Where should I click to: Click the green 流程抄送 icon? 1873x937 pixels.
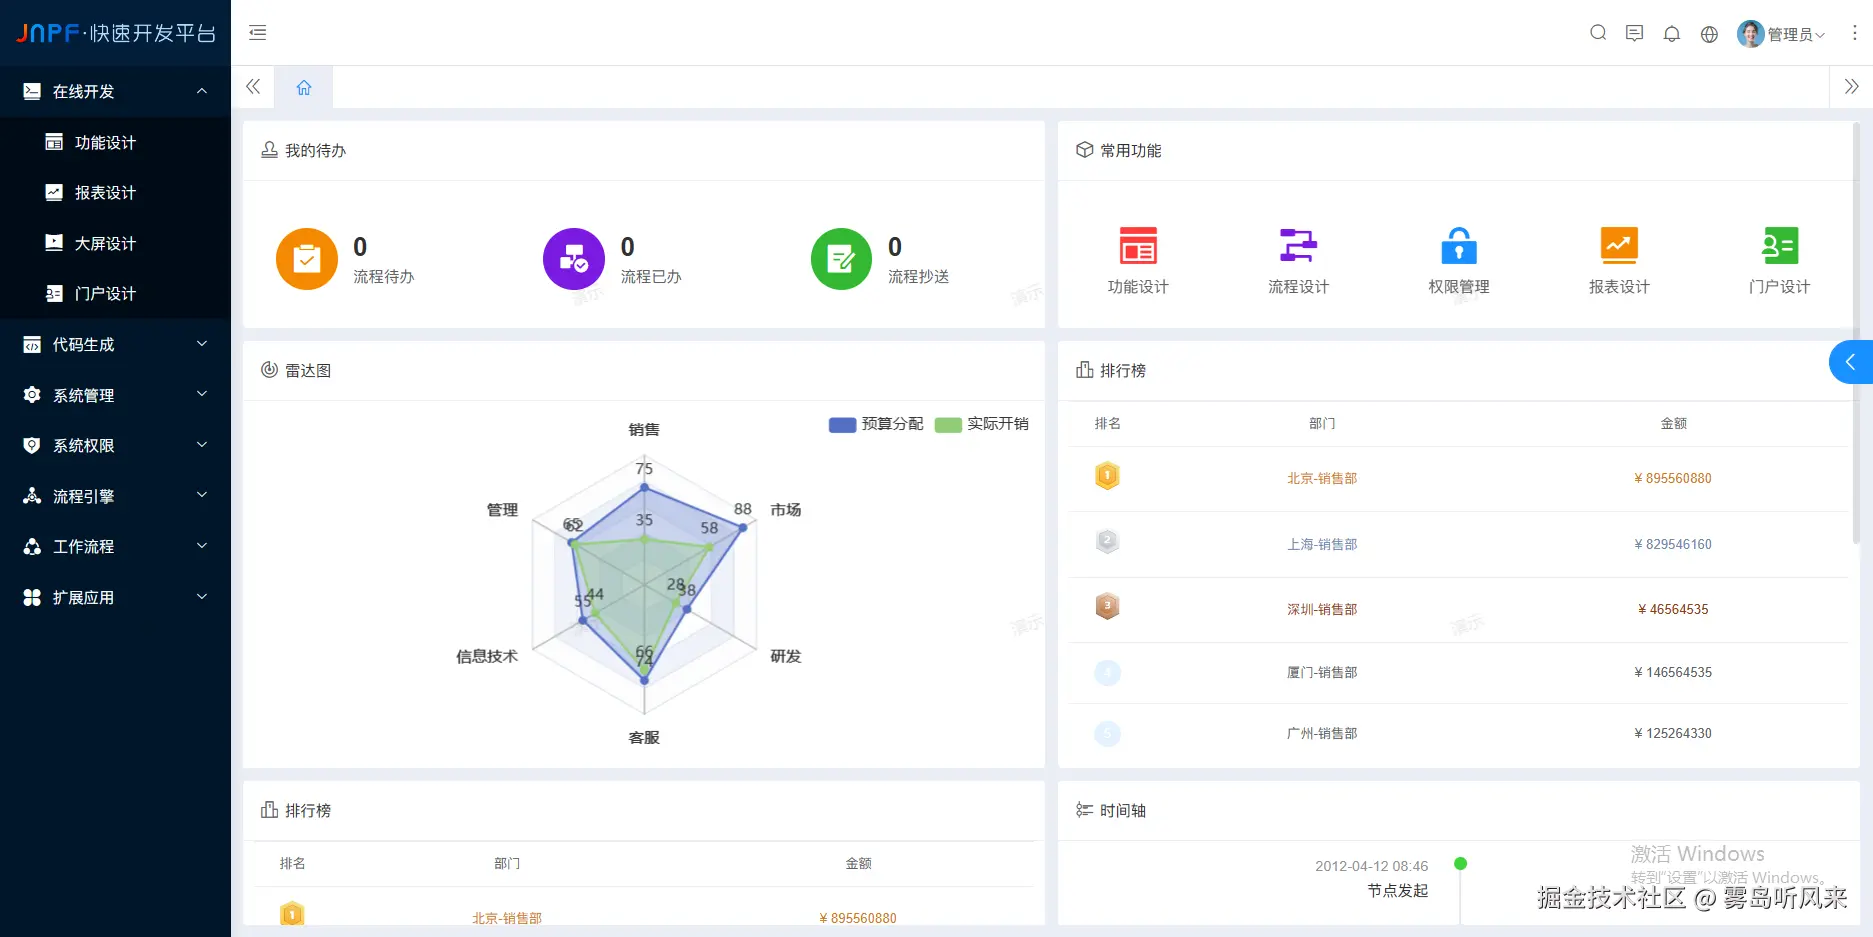[841, 259]
